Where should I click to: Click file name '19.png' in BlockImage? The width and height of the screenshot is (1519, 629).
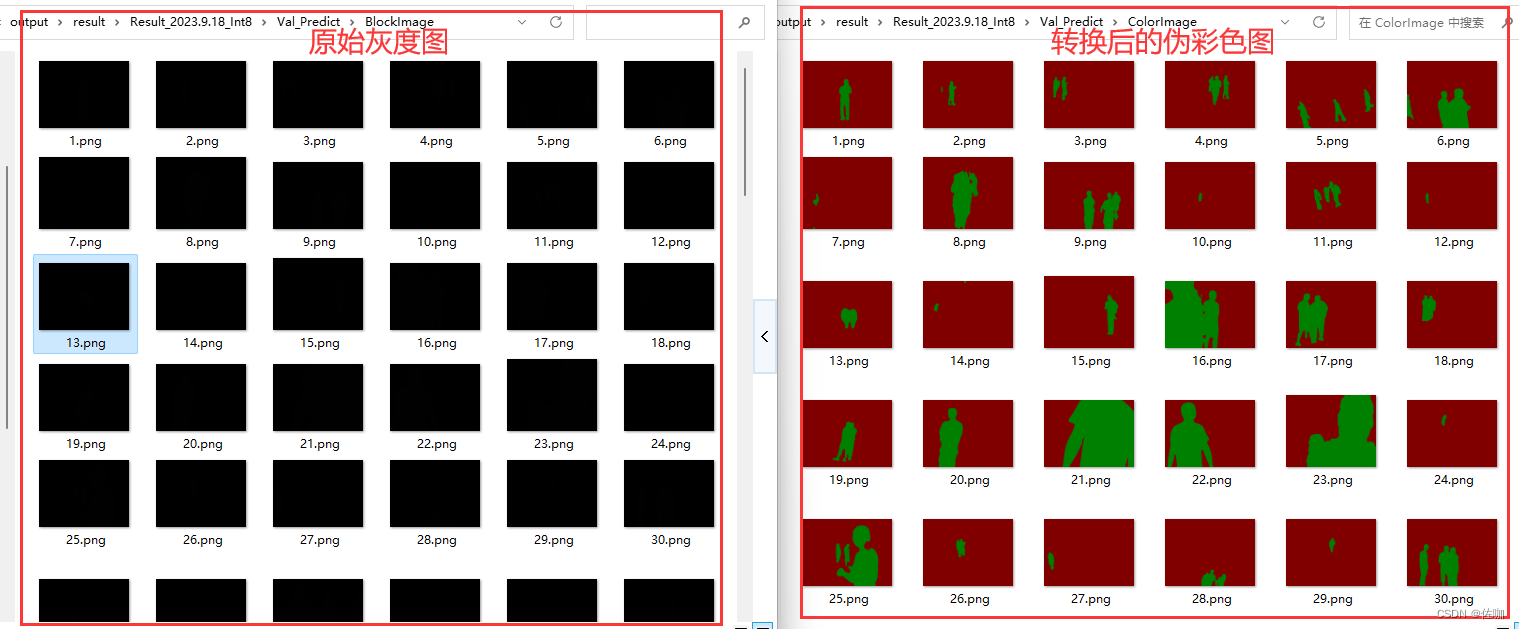pos(86,444)
